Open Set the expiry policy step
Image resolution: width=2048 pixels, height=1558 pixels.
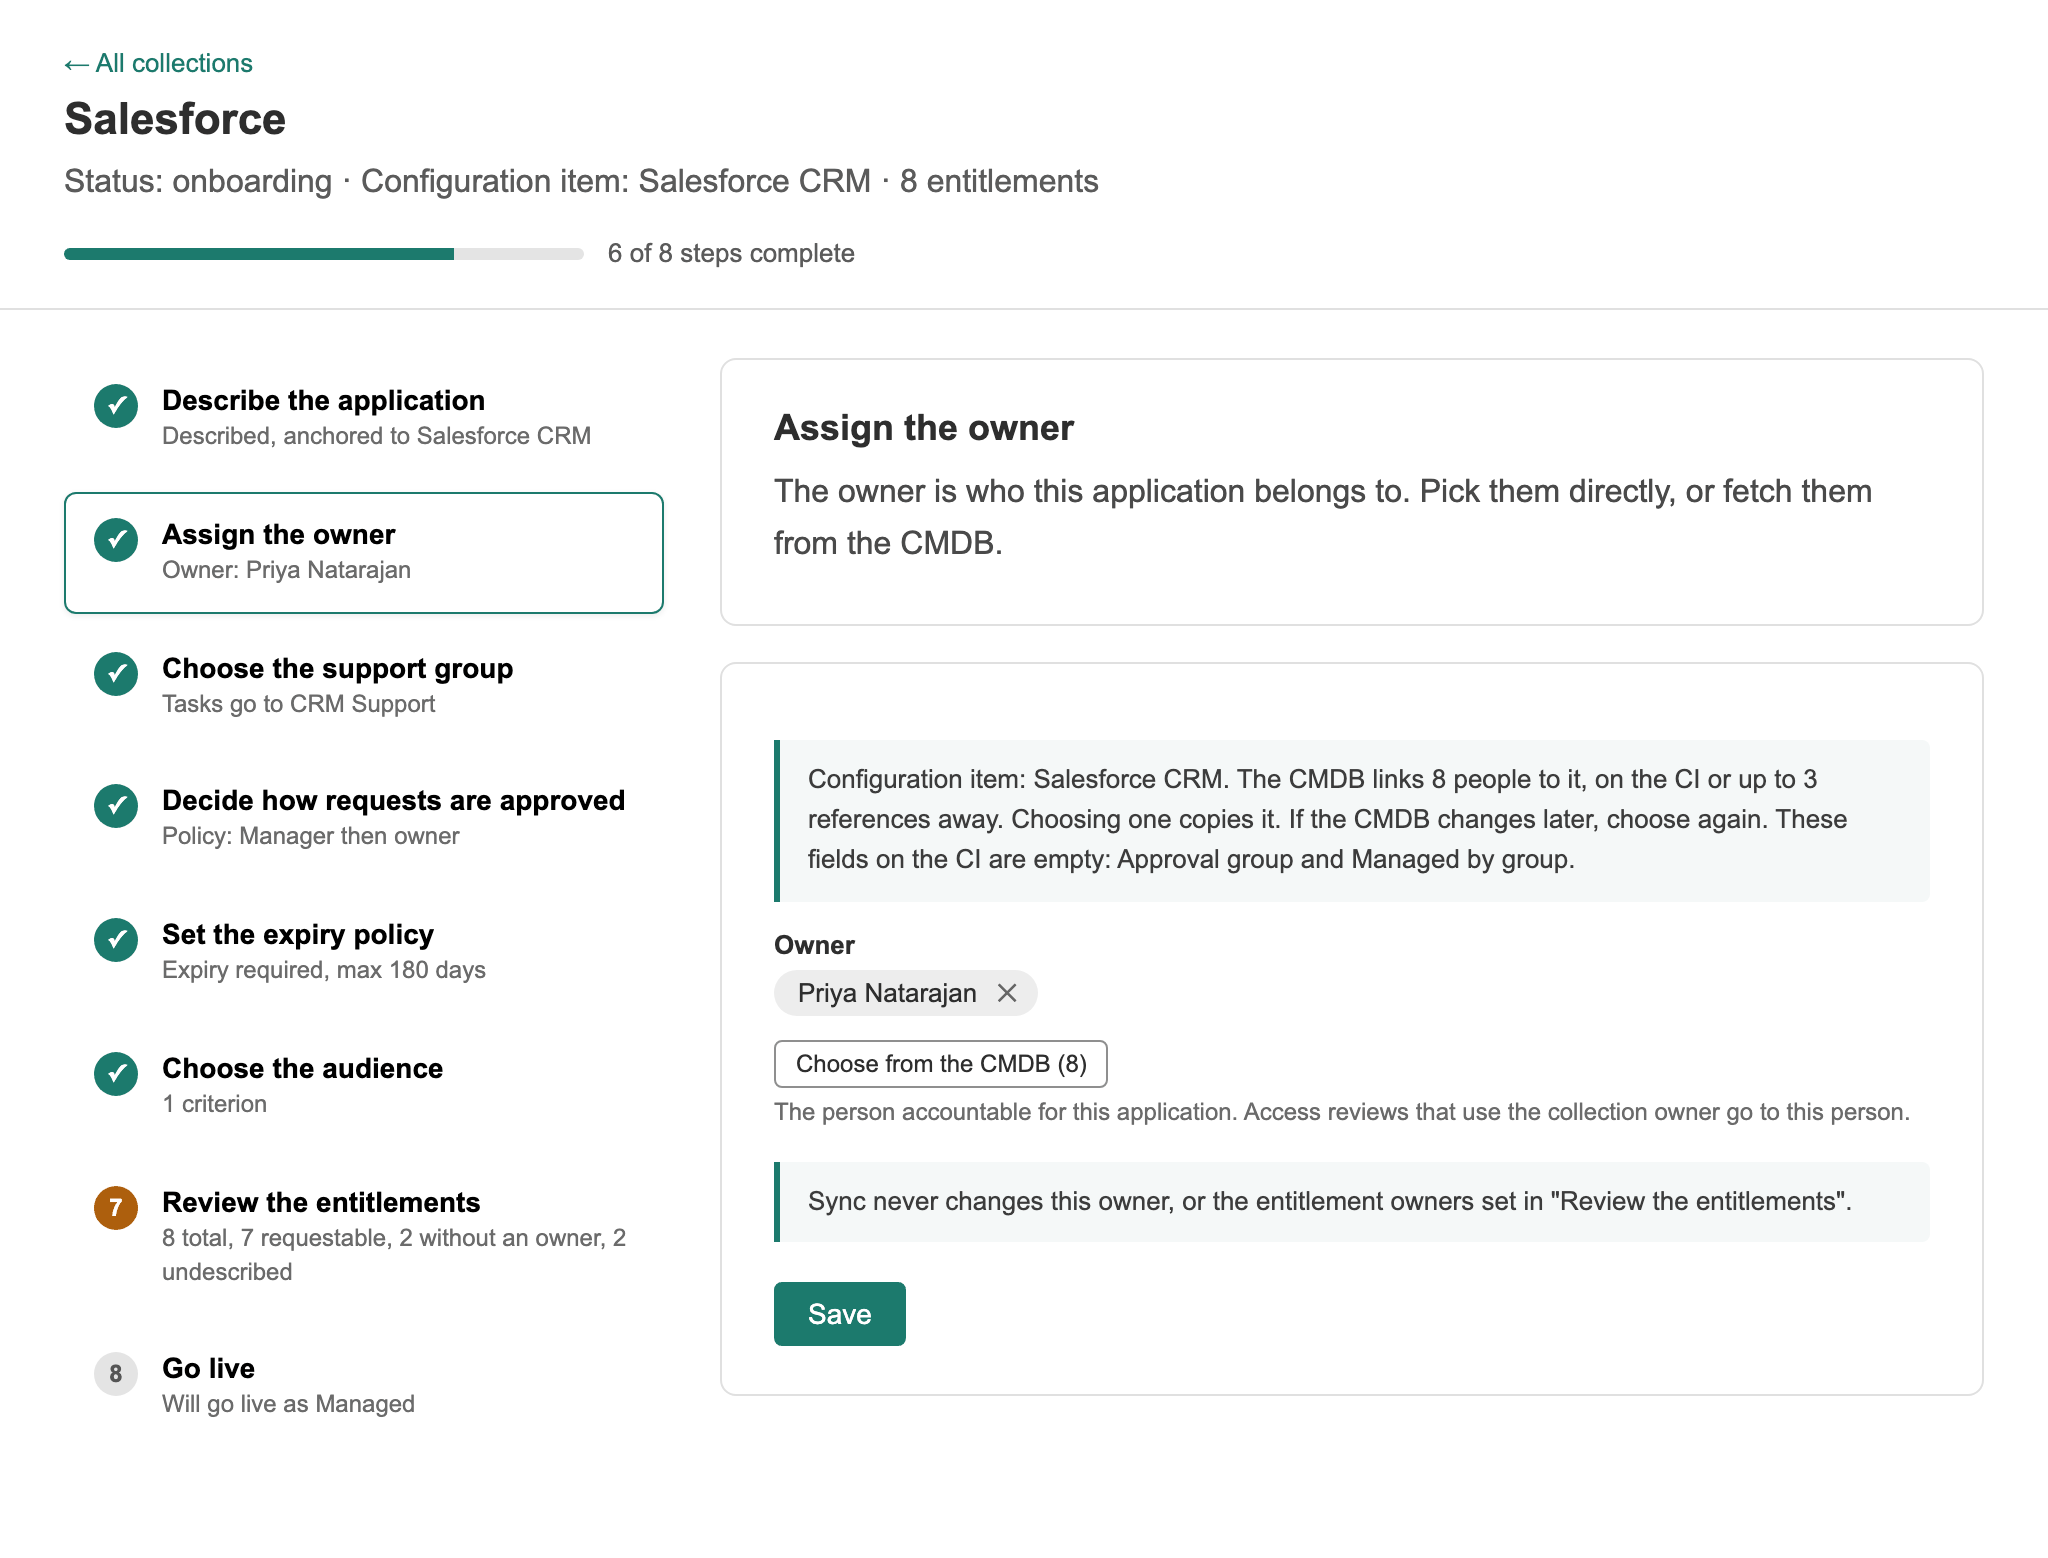click(x=364, y=952)
